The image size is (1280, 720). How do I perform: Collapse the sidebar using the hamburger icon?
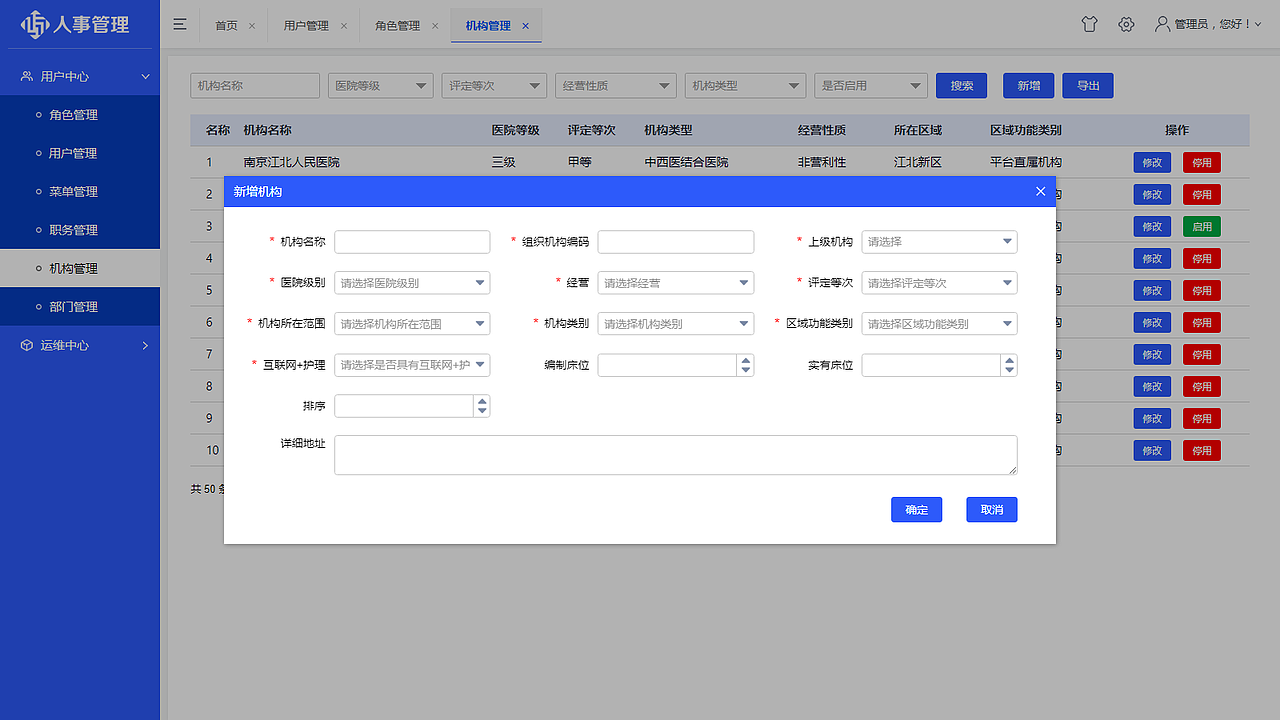pyautogui.click(x=179, y=24)
